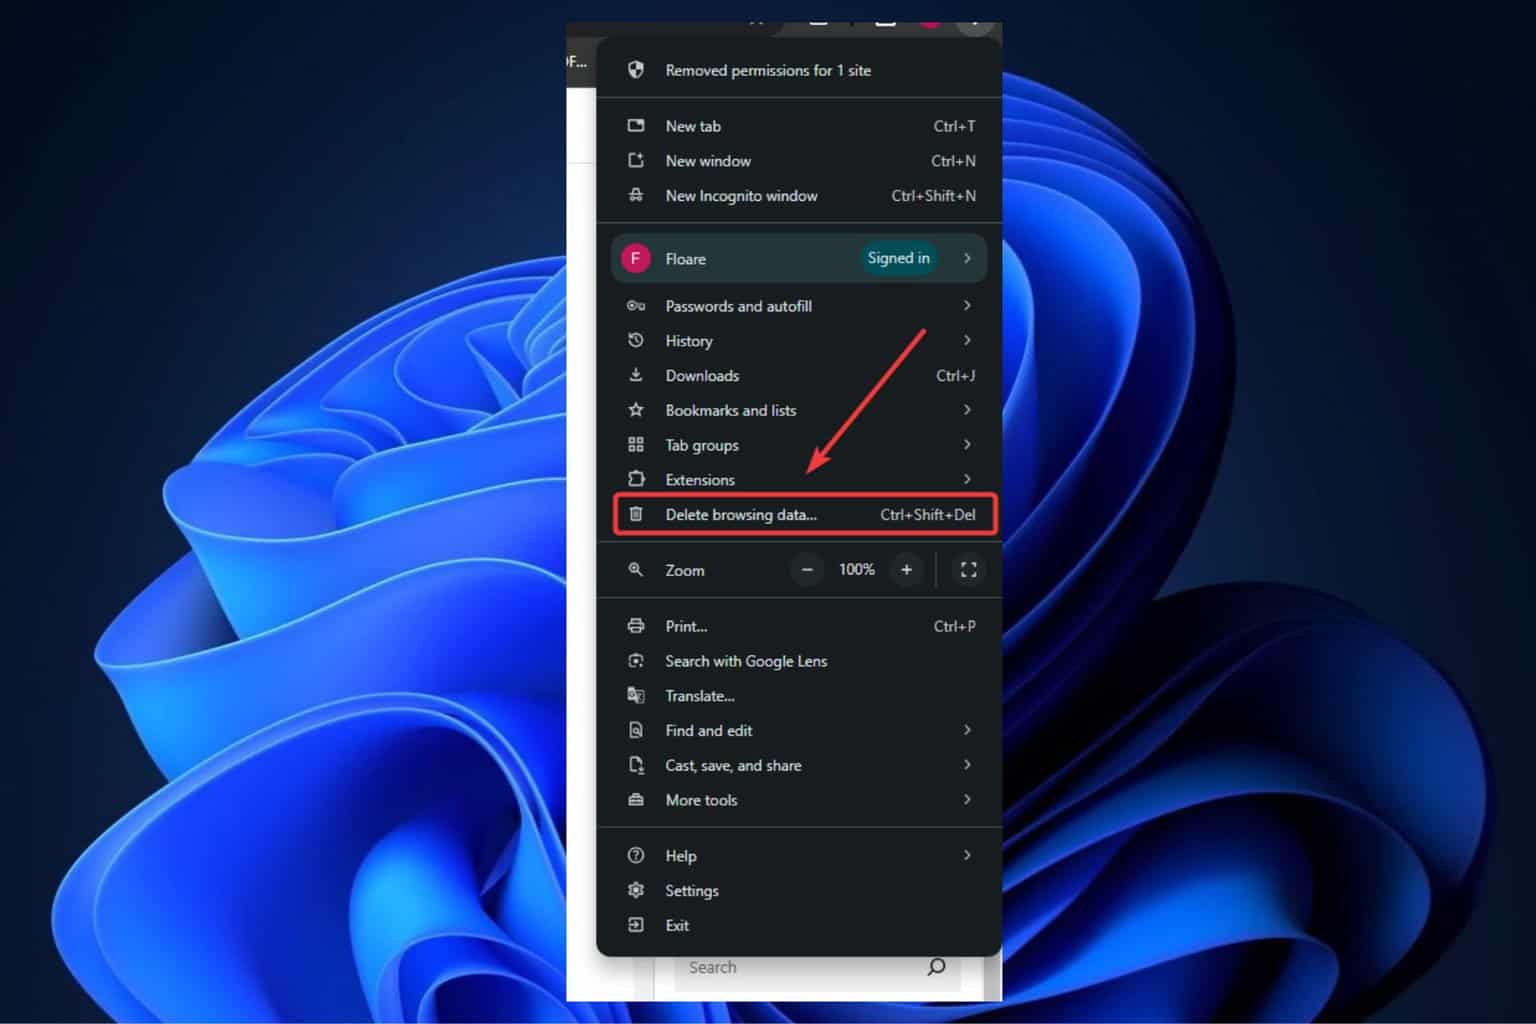1536x1024 pixels.
Task: Expand the More tools submenu arrow
Action: [x=967, y=799]
